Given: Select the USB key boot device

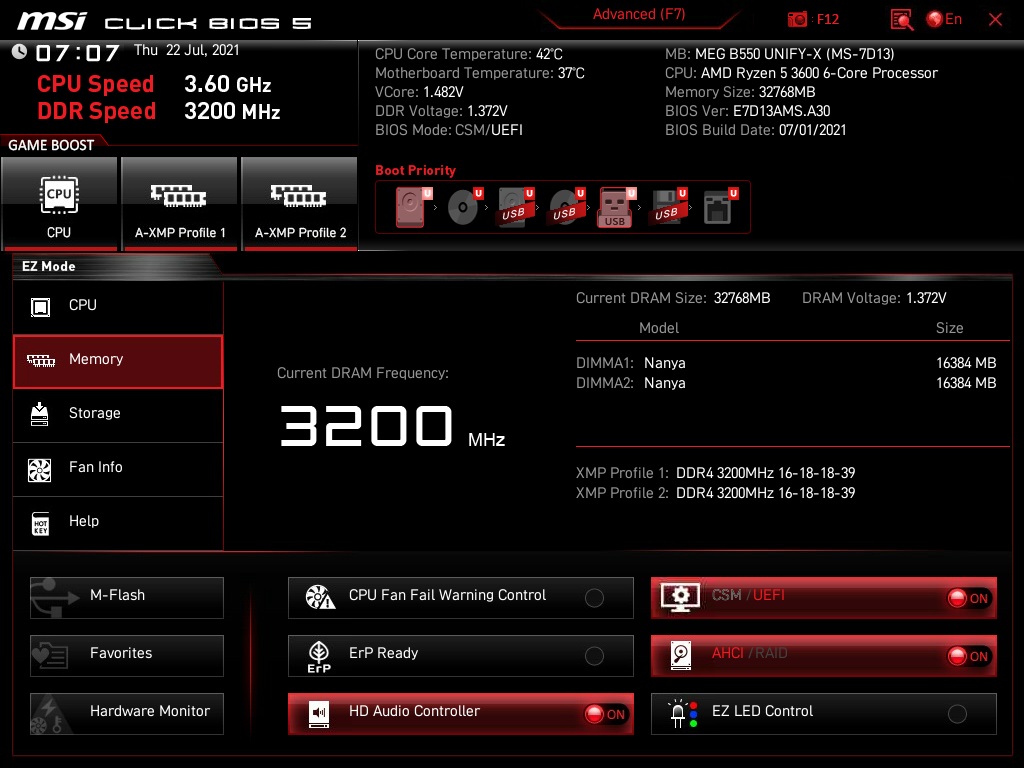Looking at the screenshot, I should coord(616,207).
